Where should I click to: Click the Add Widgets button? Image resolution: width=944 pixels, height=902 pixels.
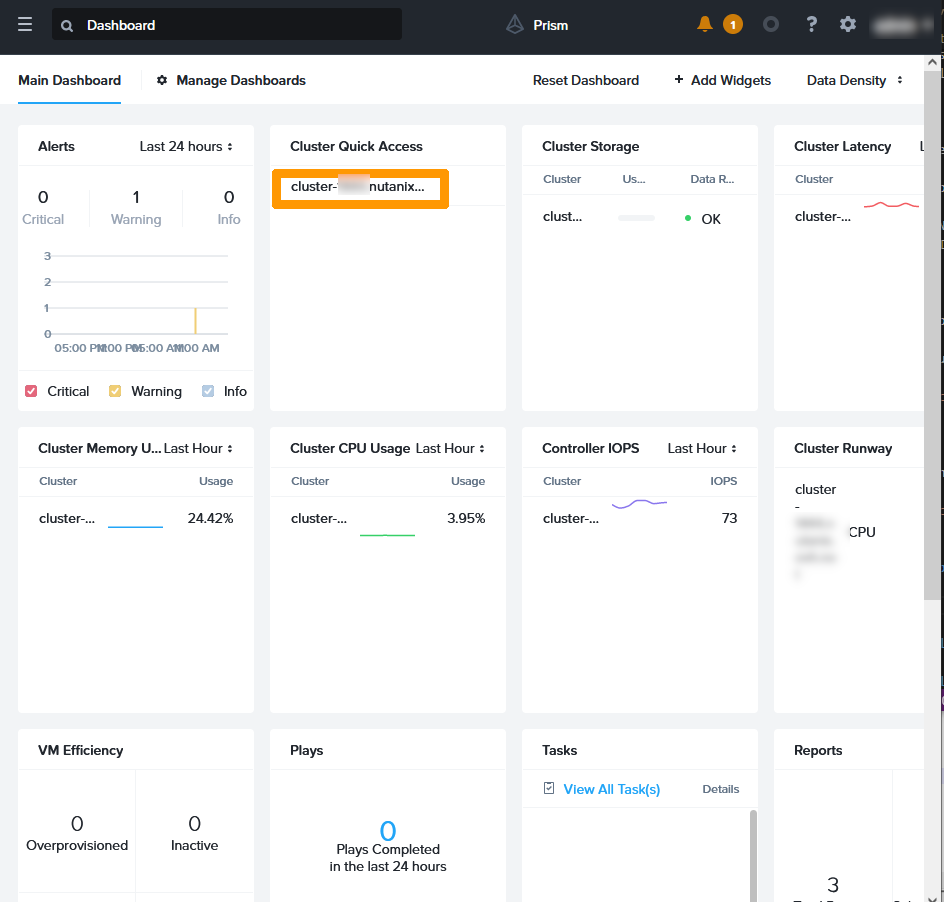(722, 80)
